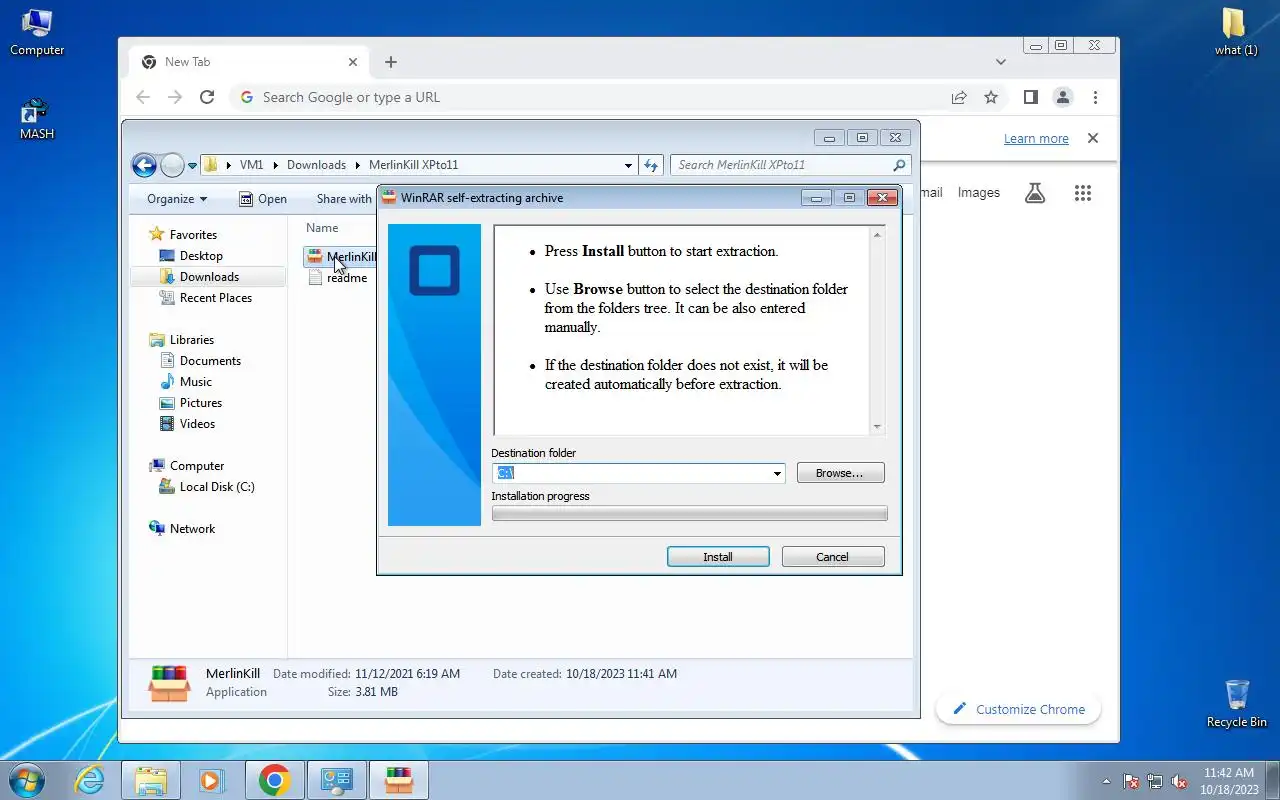Click Chrome forward arrow
This screenshot has height=800, width=1280.
pyautogui.click(x=175, y=97)
